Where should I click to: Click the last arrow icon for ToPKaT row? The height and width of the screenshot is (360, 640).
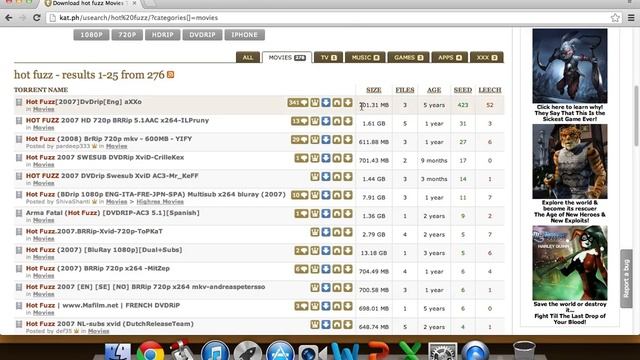click(348, 232)
